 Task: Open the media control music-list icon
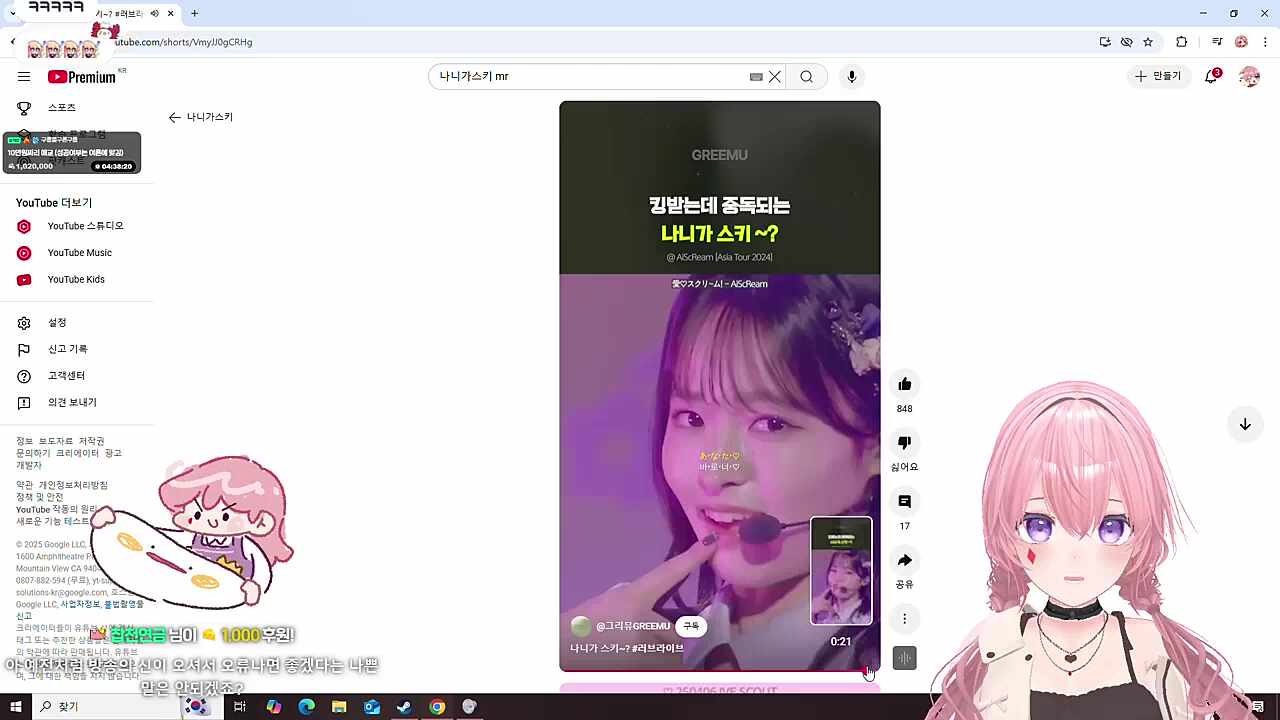tap(1217, 42)
